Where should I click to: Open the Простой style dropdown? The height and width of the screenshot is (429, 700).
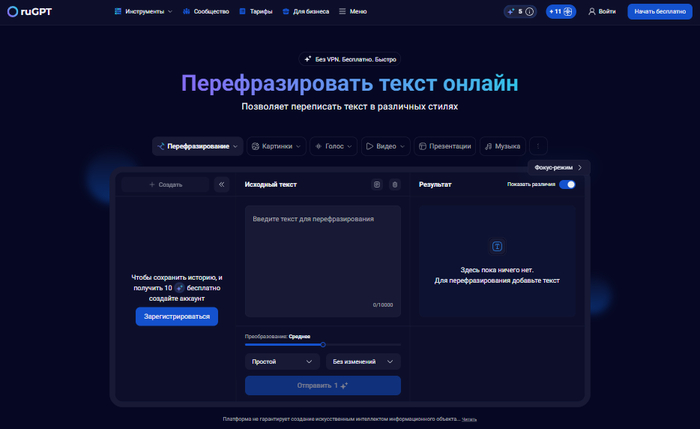(282, 361)
